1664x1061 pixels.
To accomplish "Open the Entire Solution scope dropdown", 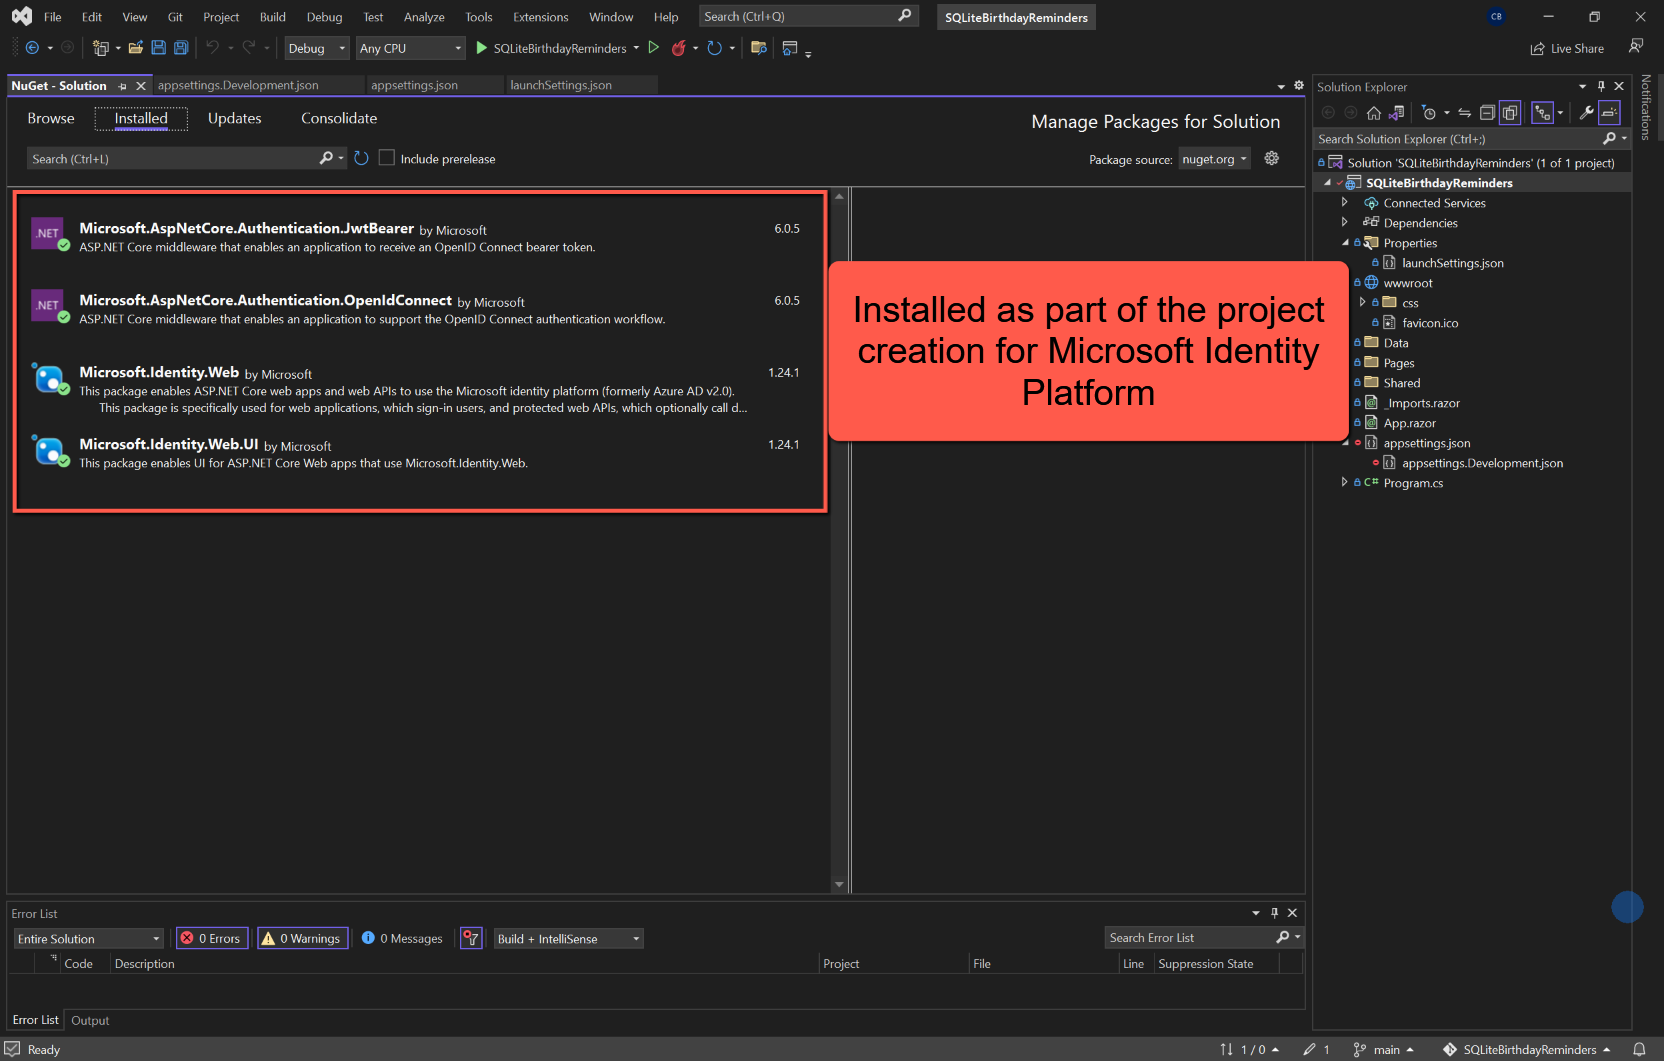I will click(x=88, y=939).
